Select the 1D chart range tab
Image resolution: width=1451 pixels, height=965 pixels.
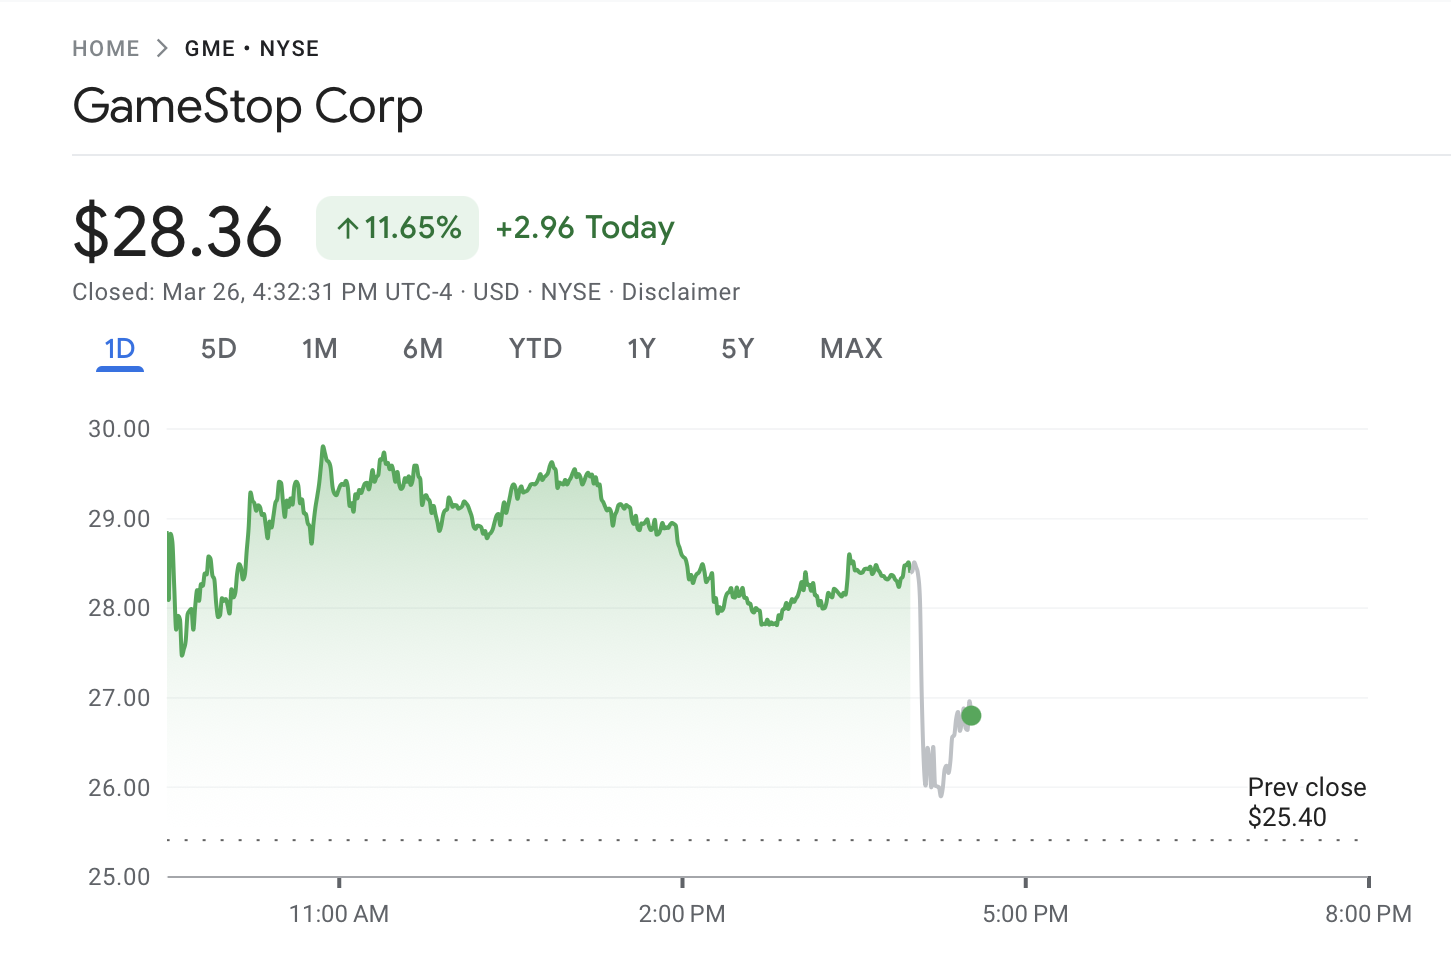(120, 349)
